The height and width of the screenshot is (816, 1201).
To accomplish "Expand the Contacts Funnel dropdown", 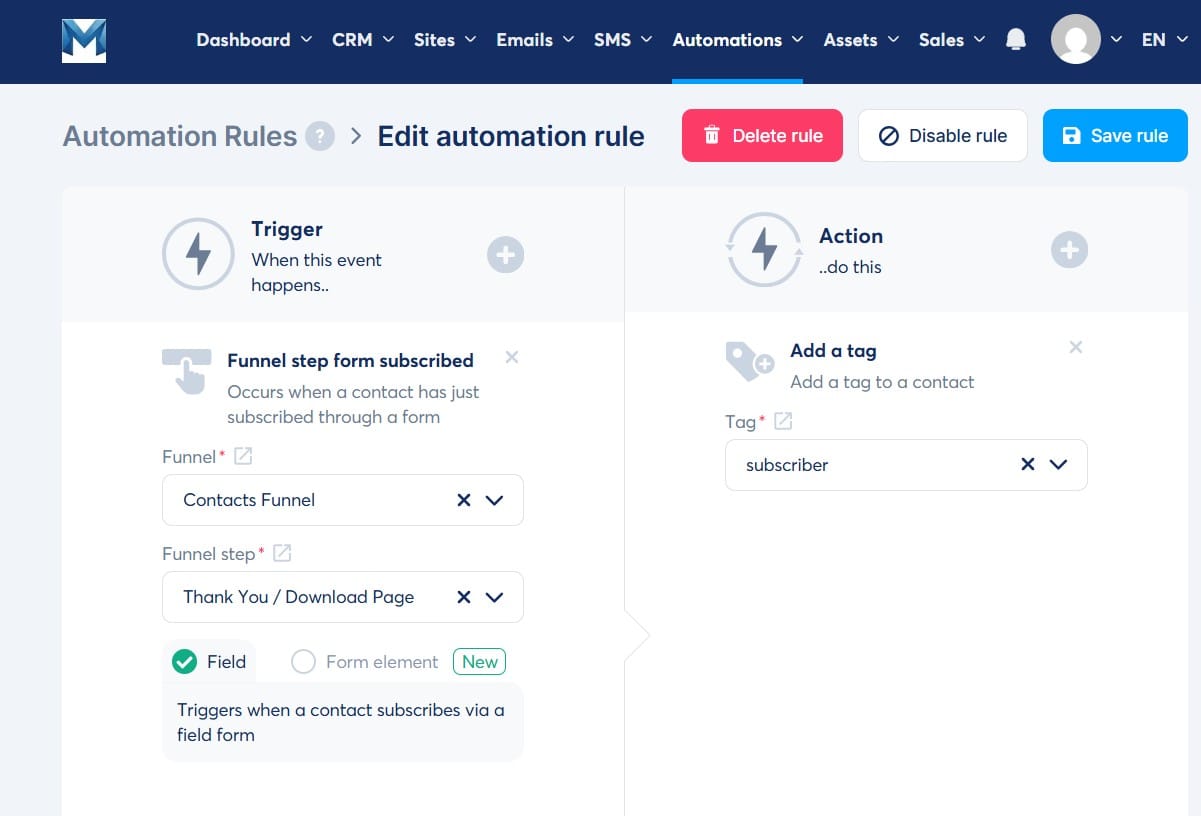I will (494, 500).
